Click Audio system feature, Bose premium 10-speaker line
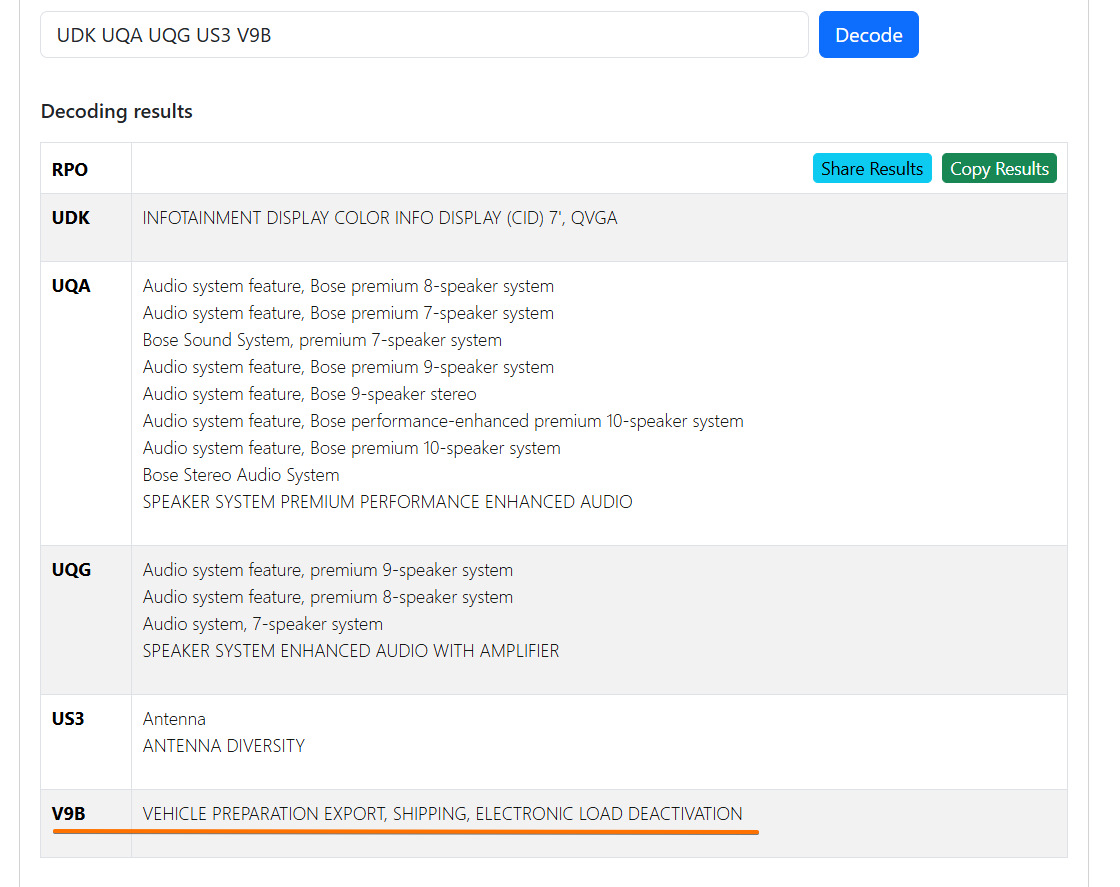The height and width of the screenshot is (887, 1120). click(351, 448)
